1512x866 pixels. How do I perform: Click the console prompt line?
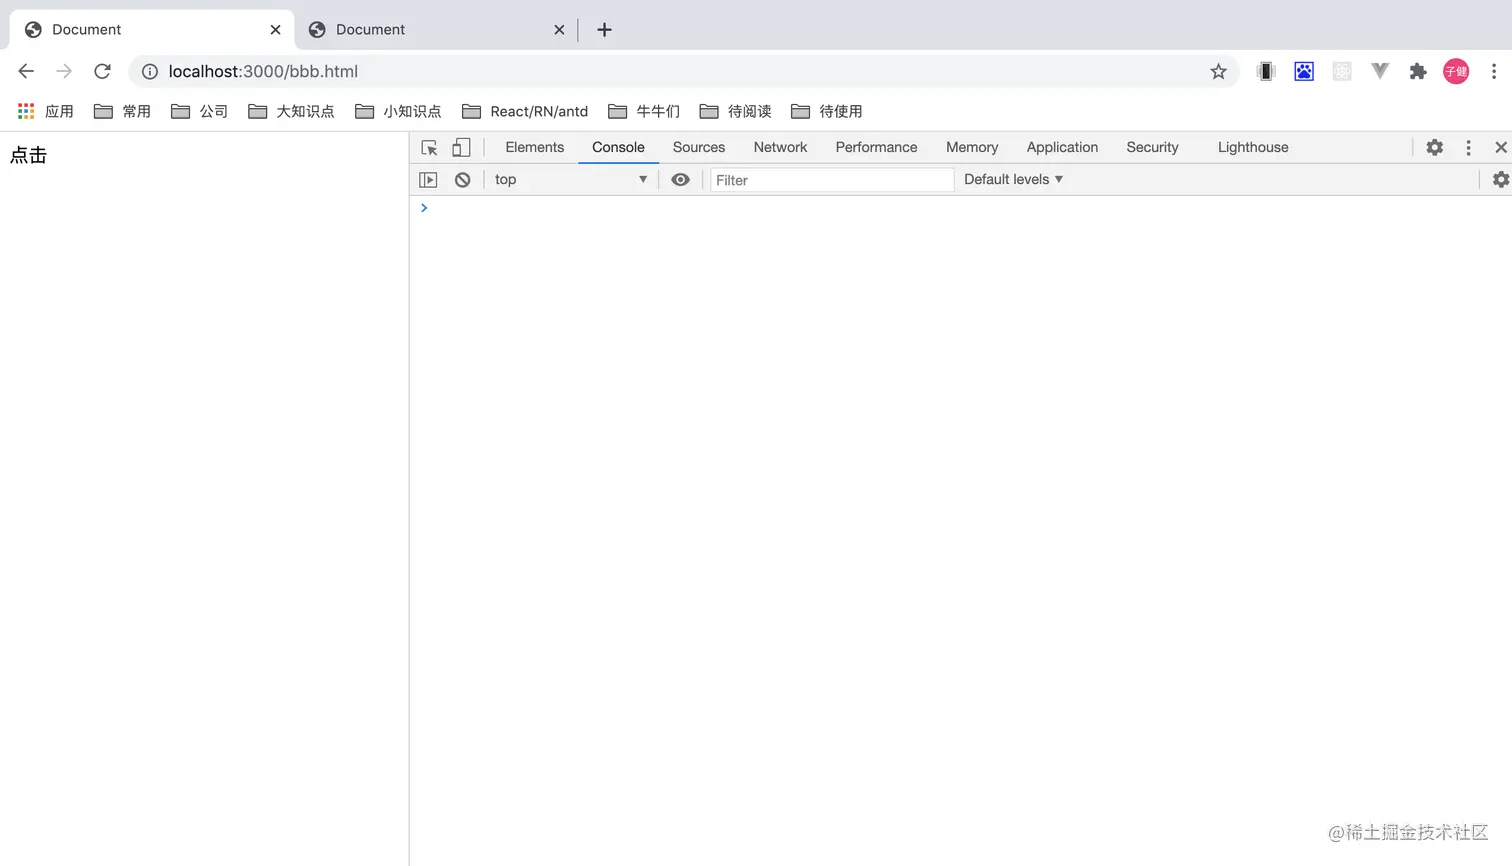point(960,208)
